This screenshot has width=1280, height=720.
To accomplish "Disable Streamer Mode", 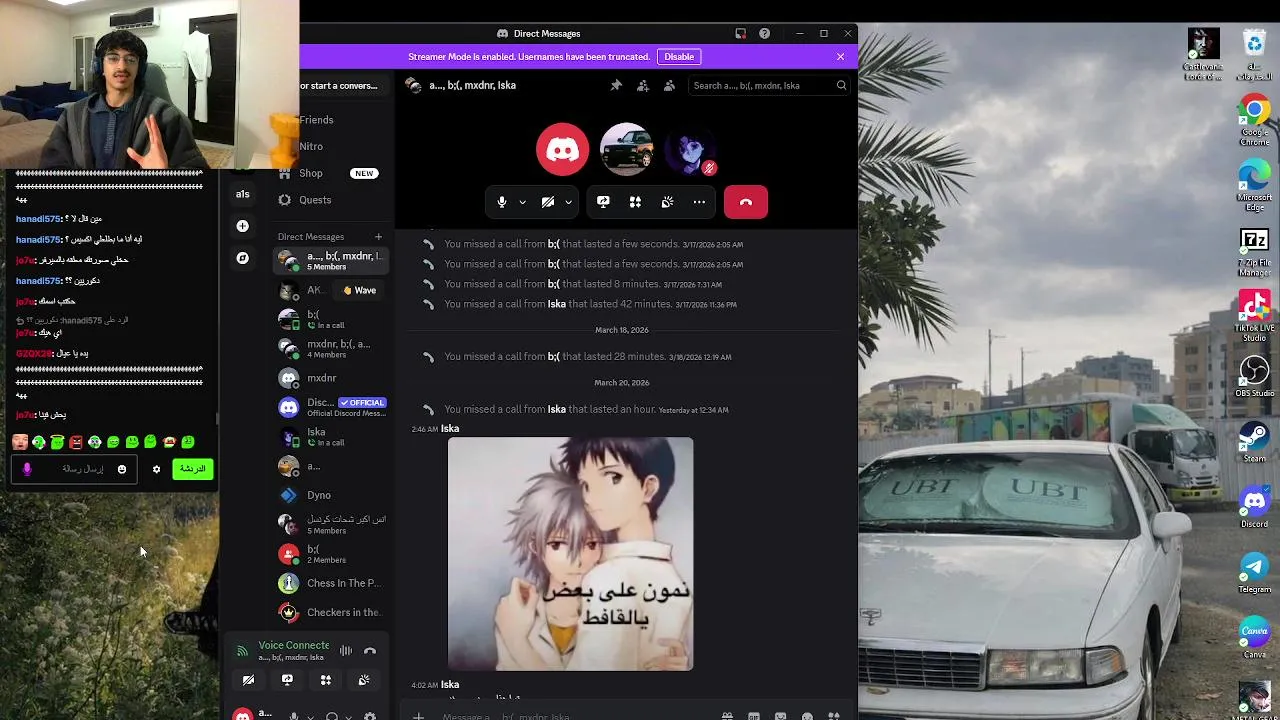I will 679,57.
